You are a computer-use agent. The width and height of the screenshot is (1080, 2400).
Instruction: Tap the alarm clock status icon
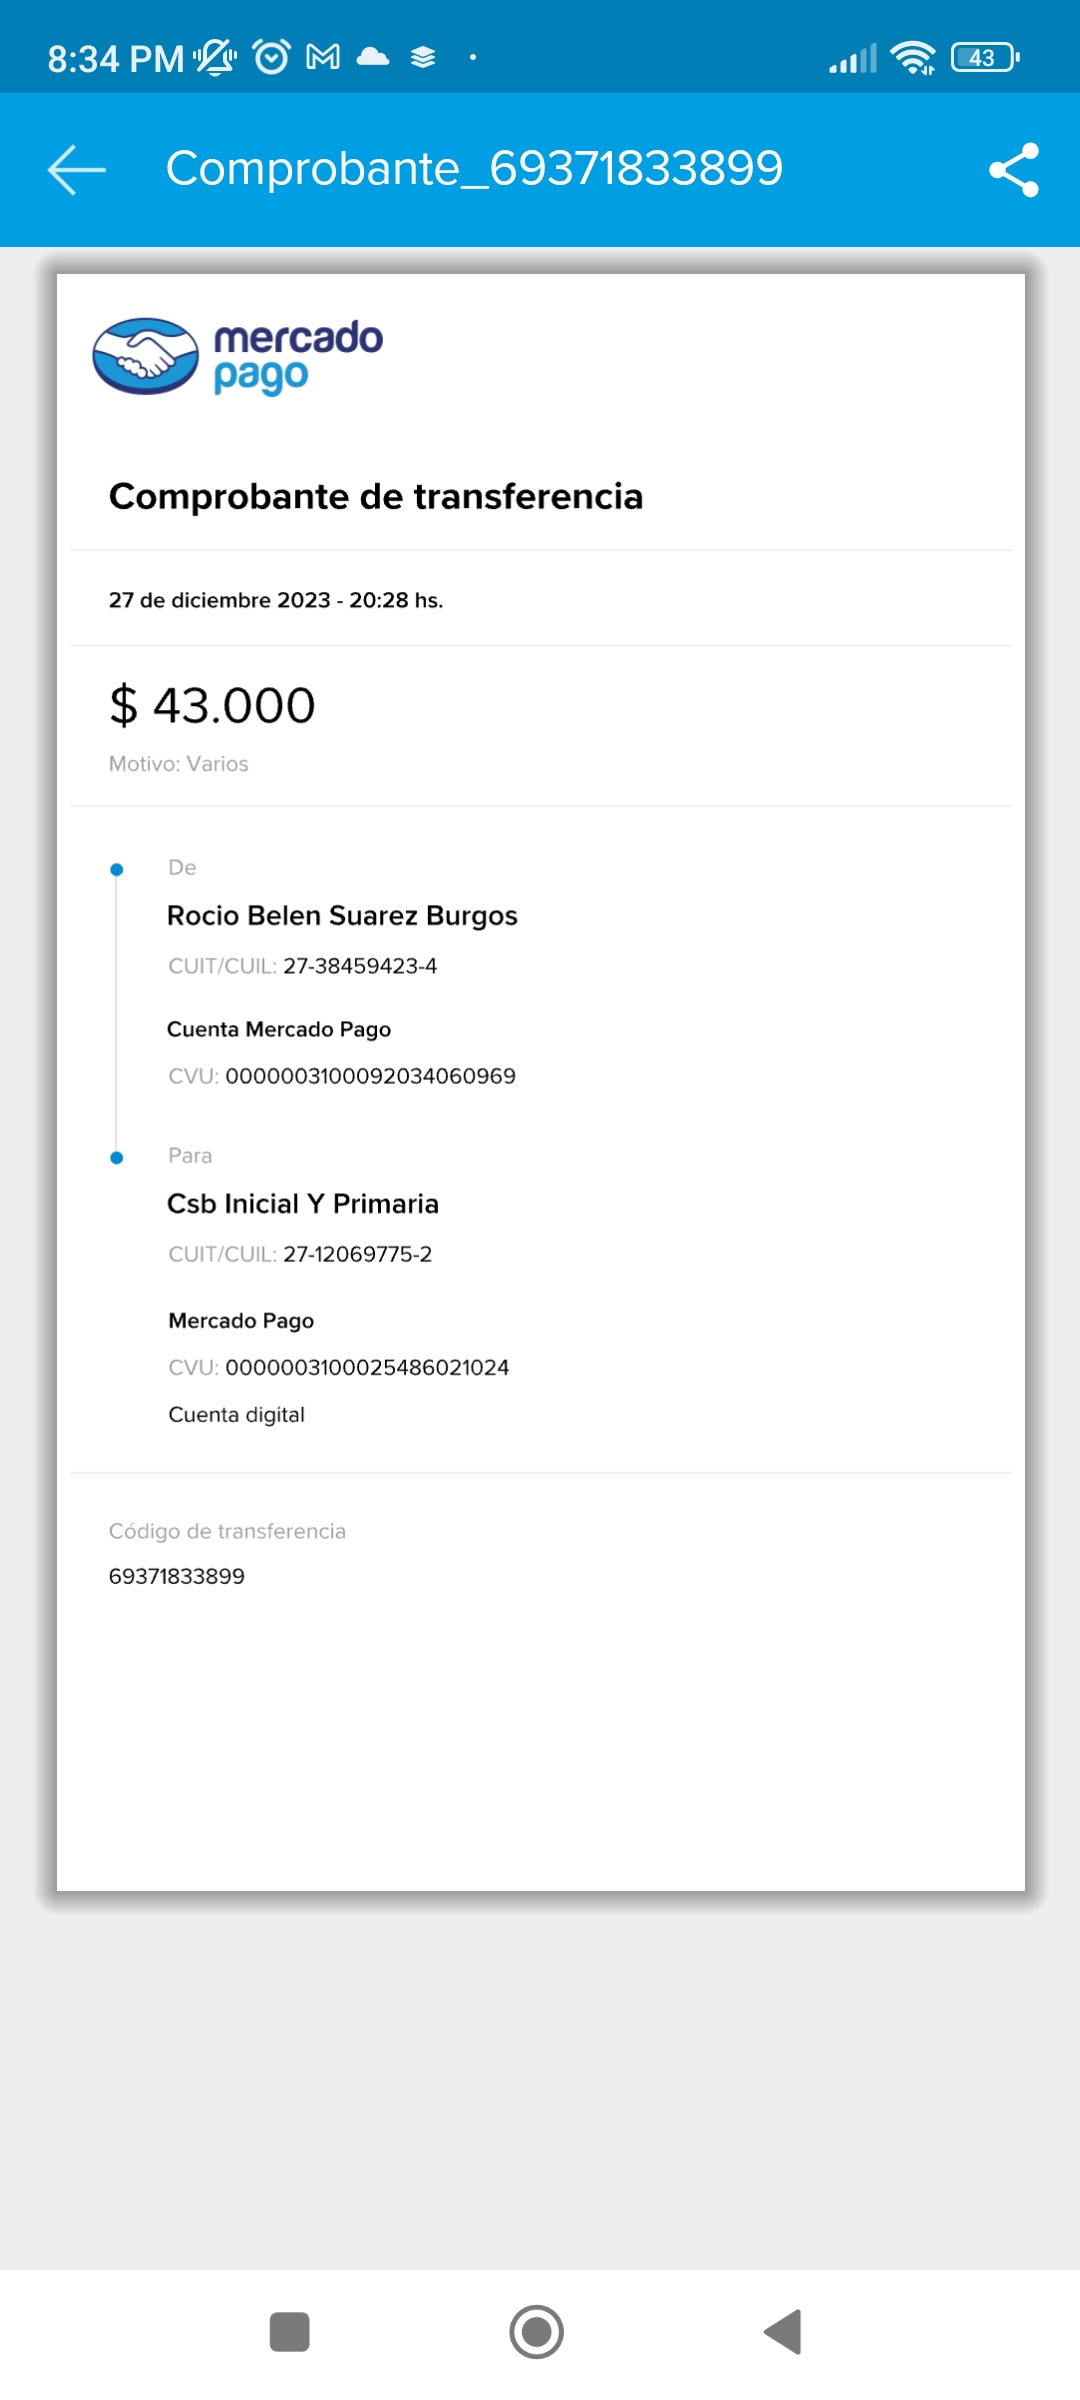(272, 57)
